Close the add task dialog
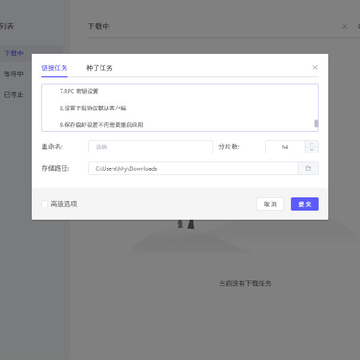The height and width of the screenshot is (360, 360). coord(315,68)
